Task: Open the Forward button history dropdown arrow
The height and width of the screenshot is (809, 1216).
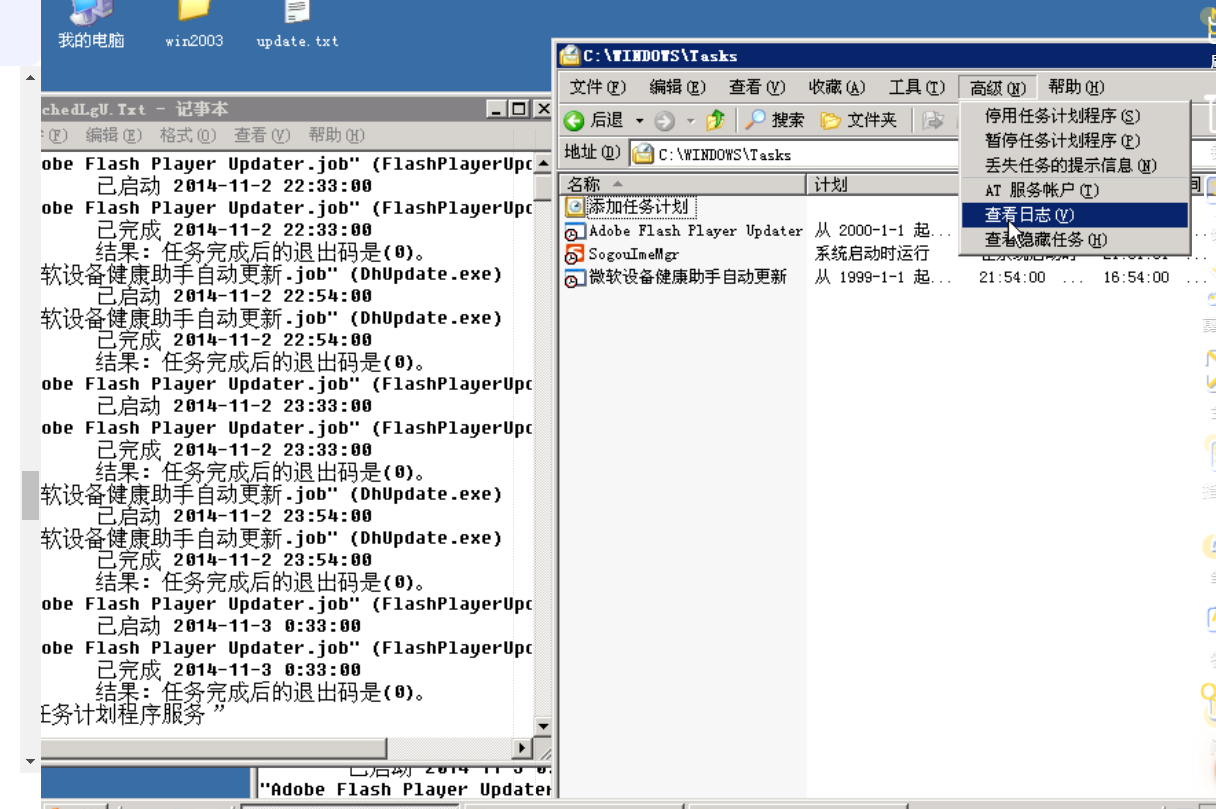Action: 690,121
